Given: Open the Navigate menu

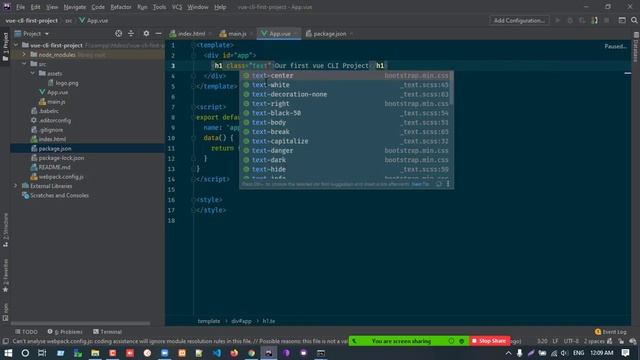Looking at the screenshot, I should (75, 7).
